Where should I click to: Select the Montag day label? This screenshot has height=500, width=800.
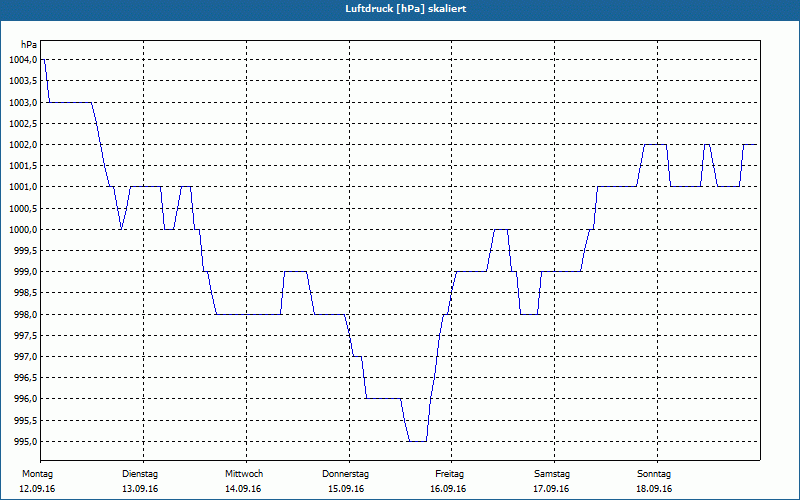37,474
